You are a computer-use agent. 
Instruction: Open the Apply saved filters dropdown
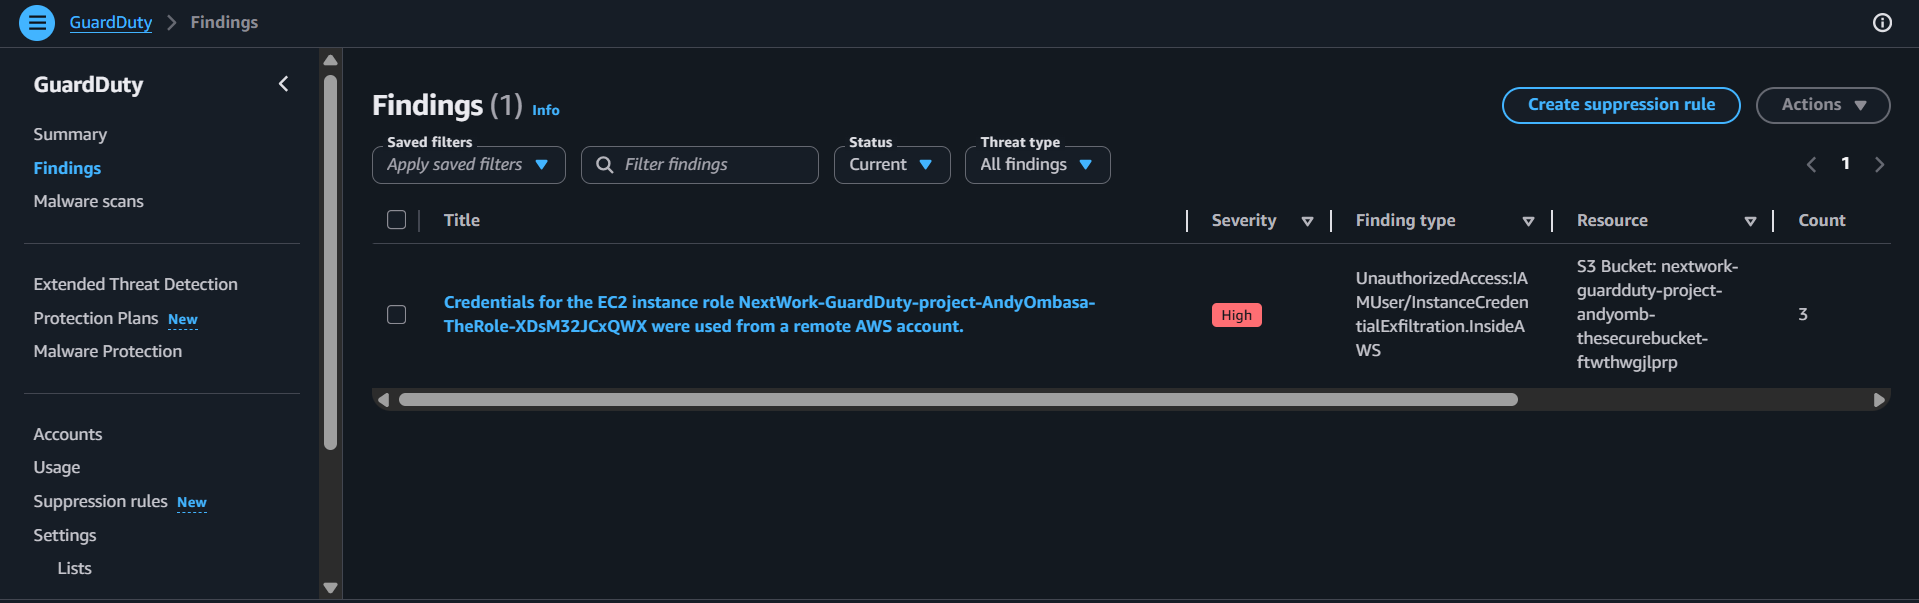pos(469,165)
